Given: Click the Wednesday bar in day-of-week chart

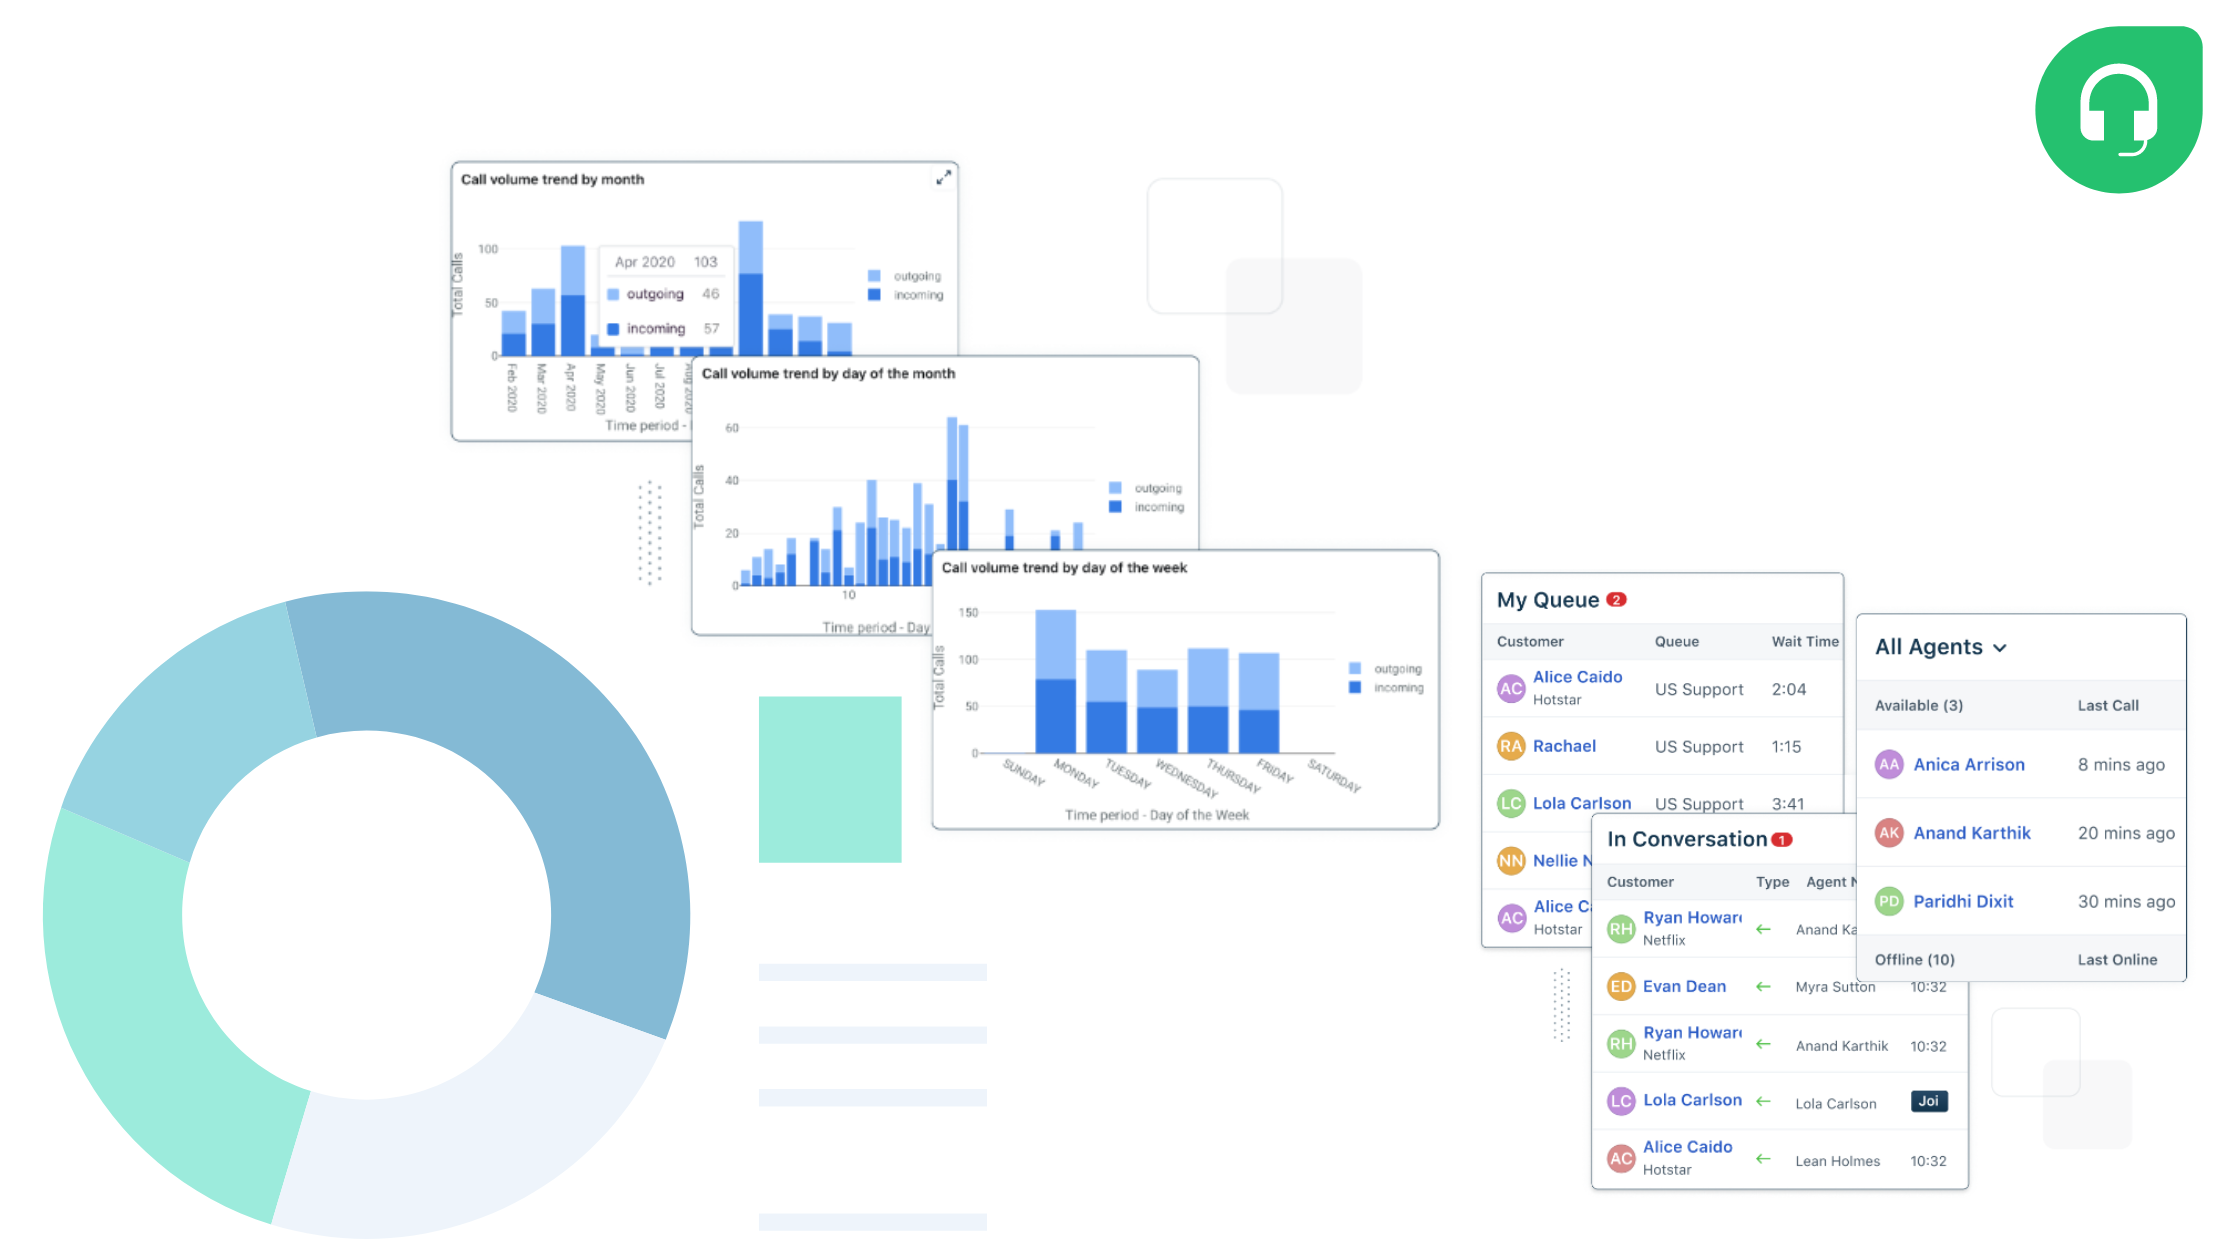Looking at the screenshot, I should coord(1157,711).
